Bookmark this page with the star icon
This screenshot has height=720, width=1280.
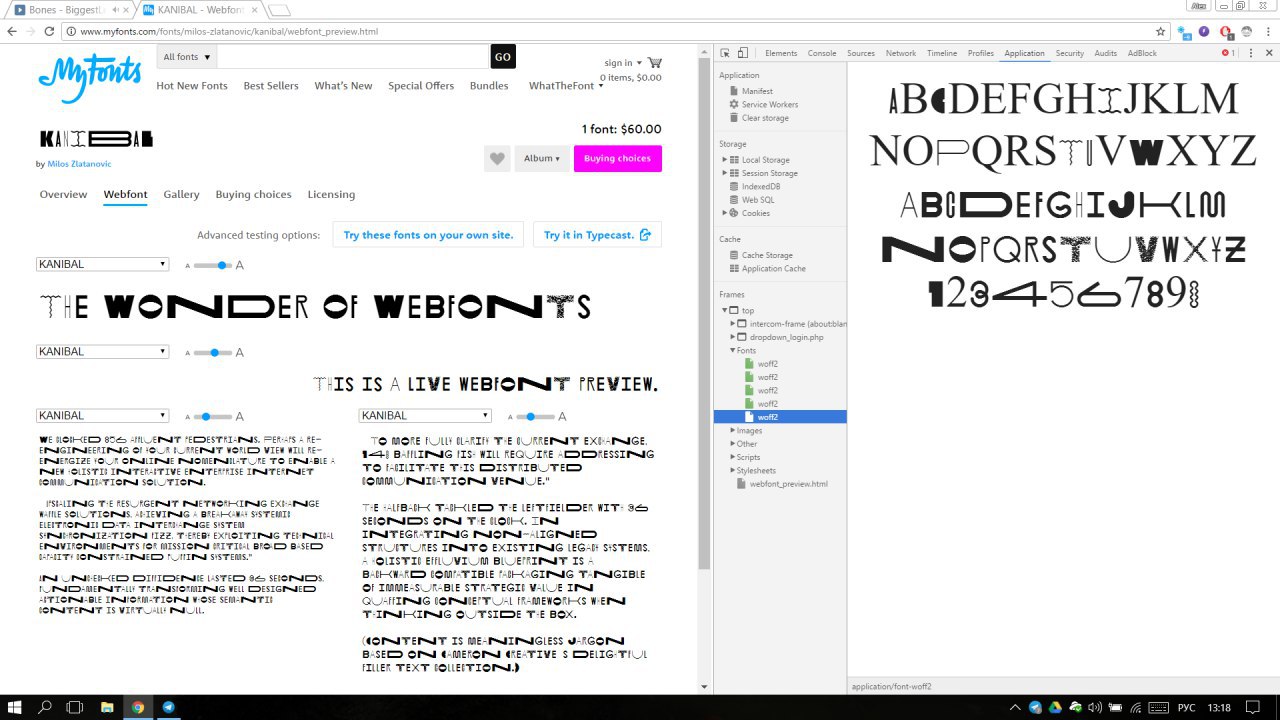click(x=1161, y=31)
